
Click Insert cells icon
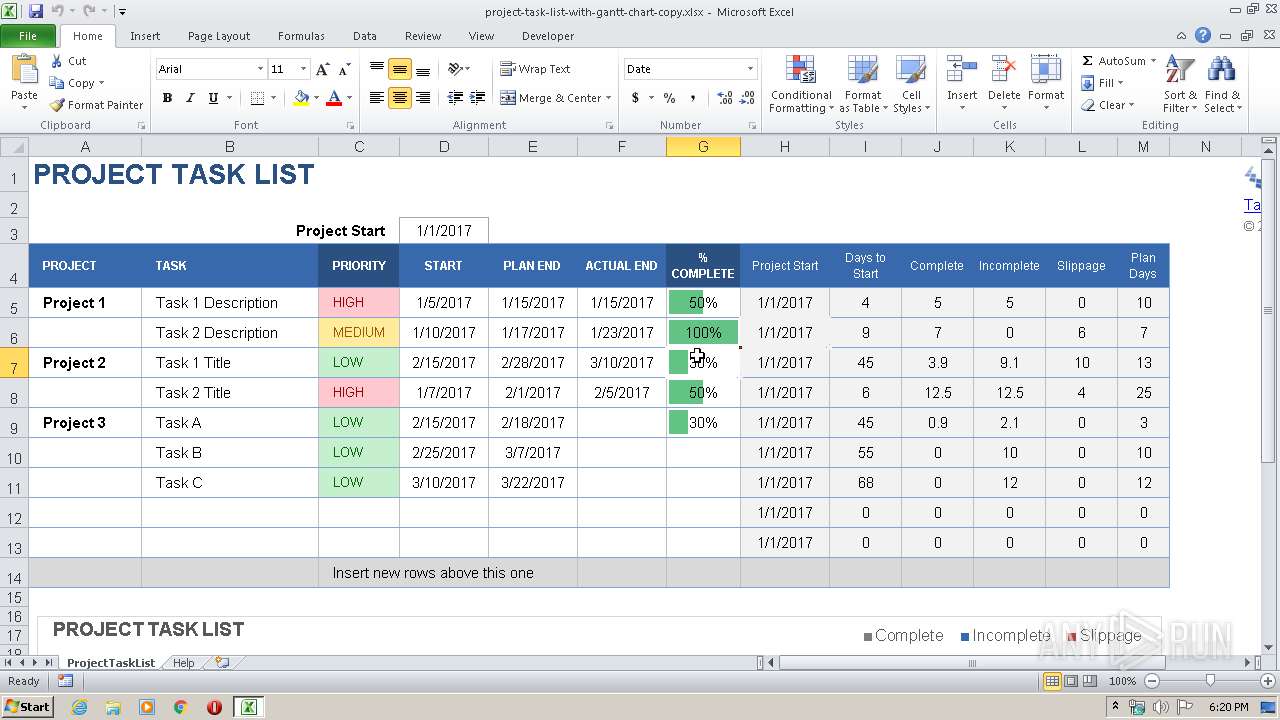962,70
